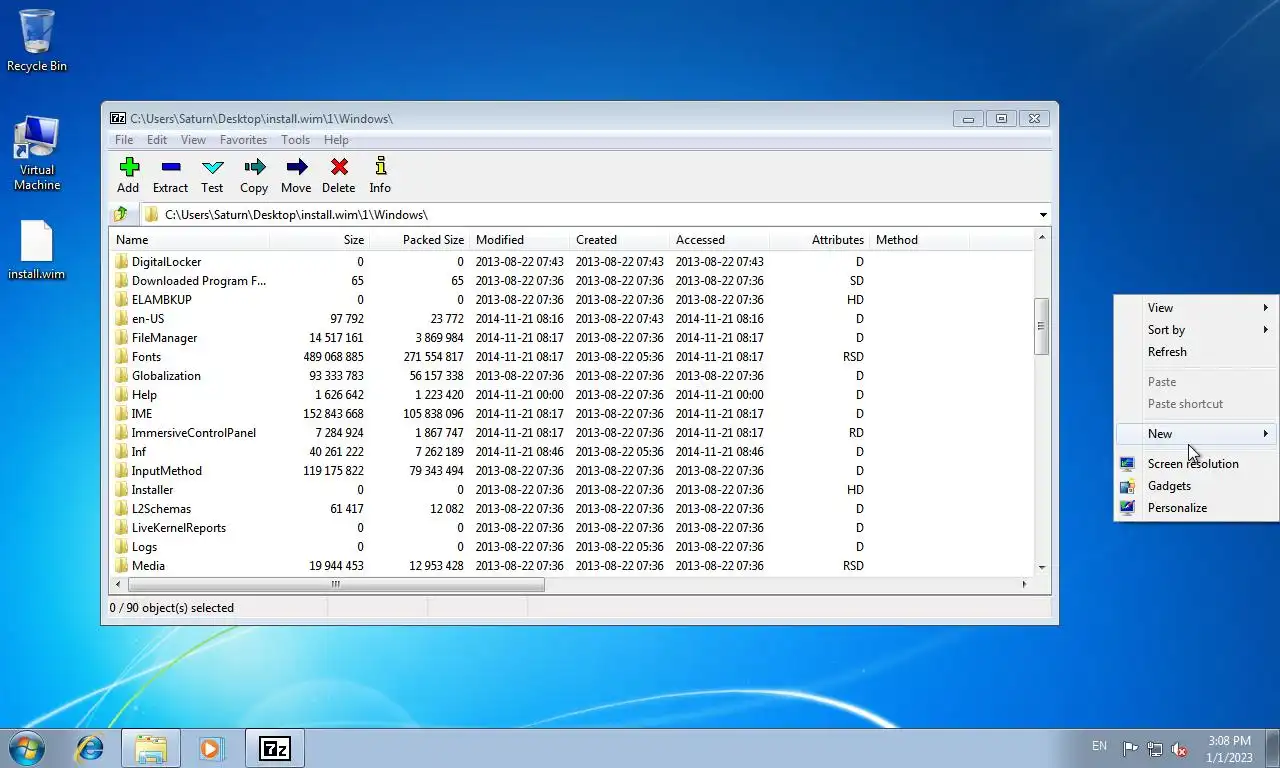The image size is (1280, 768).
Task: Open the Favorites menu
Action: (x=243, y=140)
